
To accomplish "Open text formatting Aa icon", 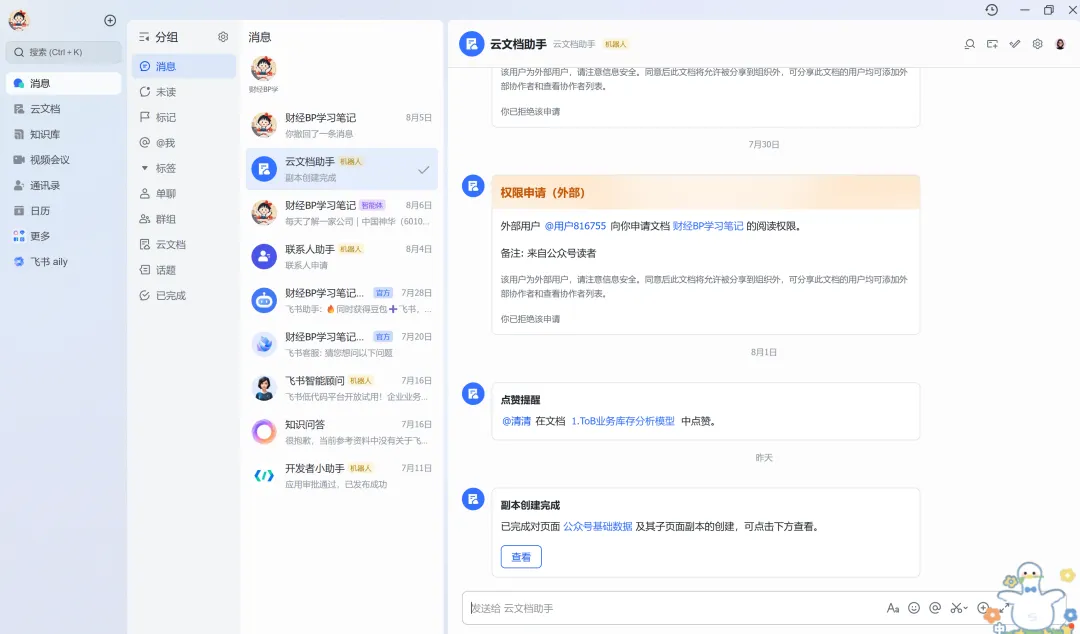I will pyautogui.click(x=893, y=608).
